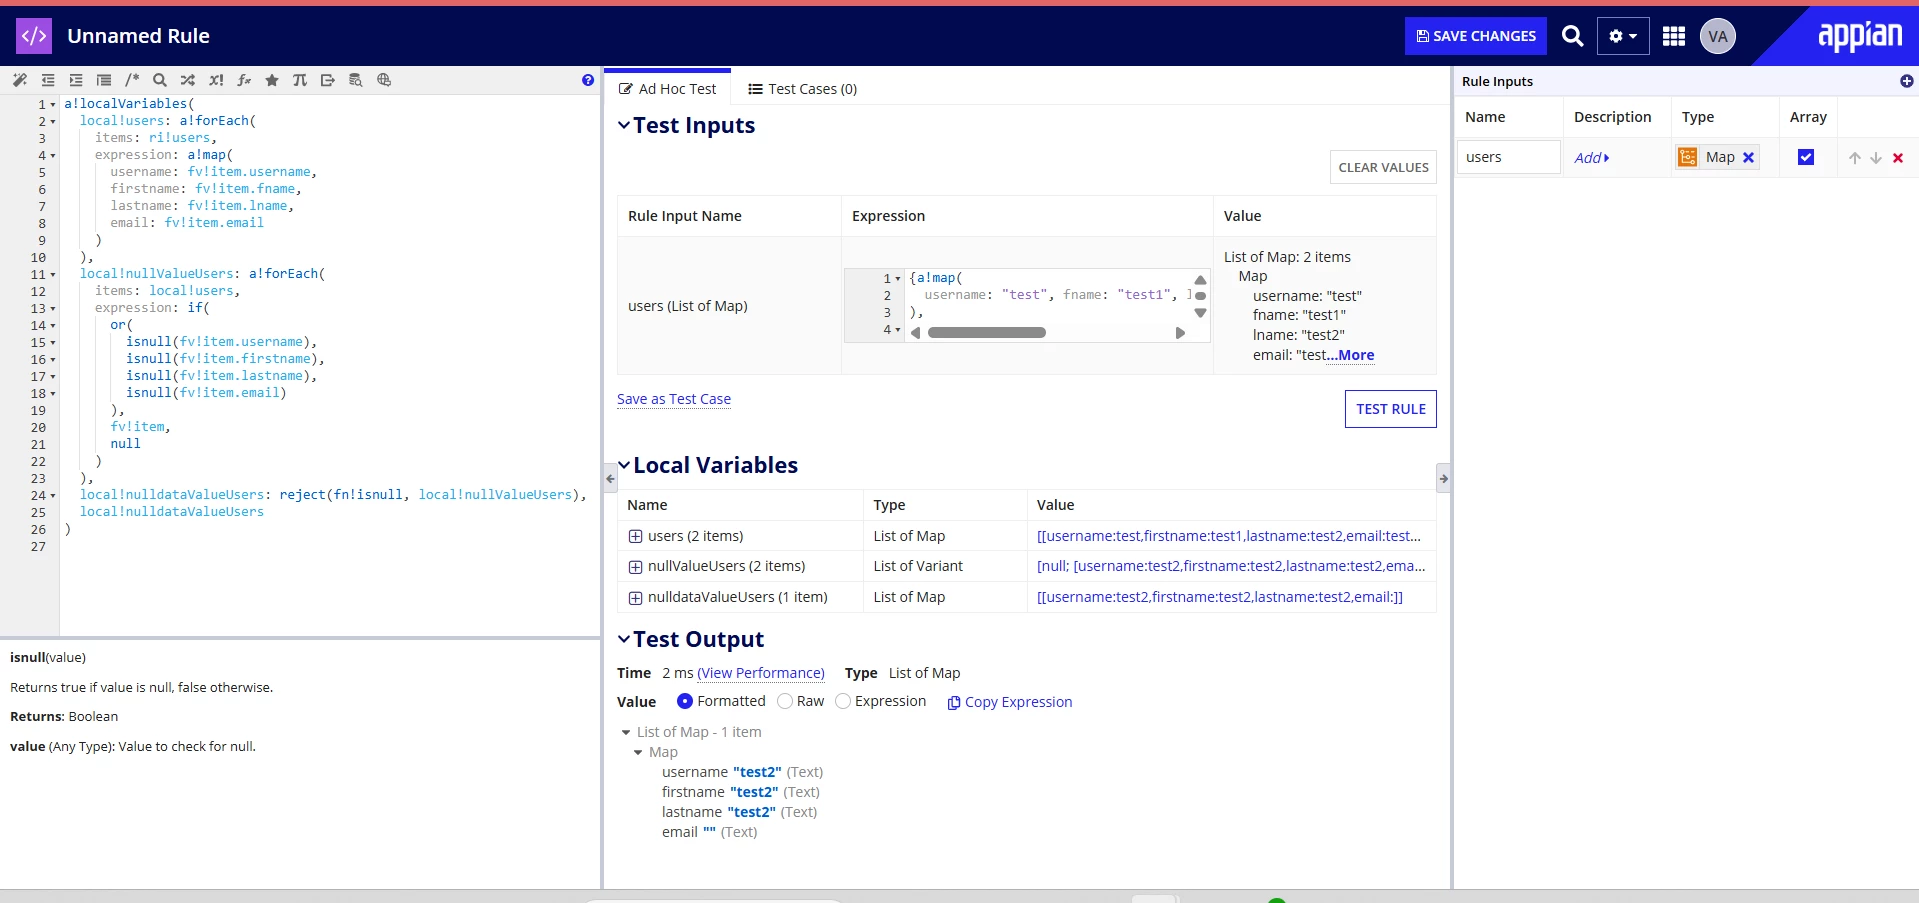Image resolution: width=1919 pixels, height=903 pixels.
Task: Open View Performance link
Action: [761, 673]
